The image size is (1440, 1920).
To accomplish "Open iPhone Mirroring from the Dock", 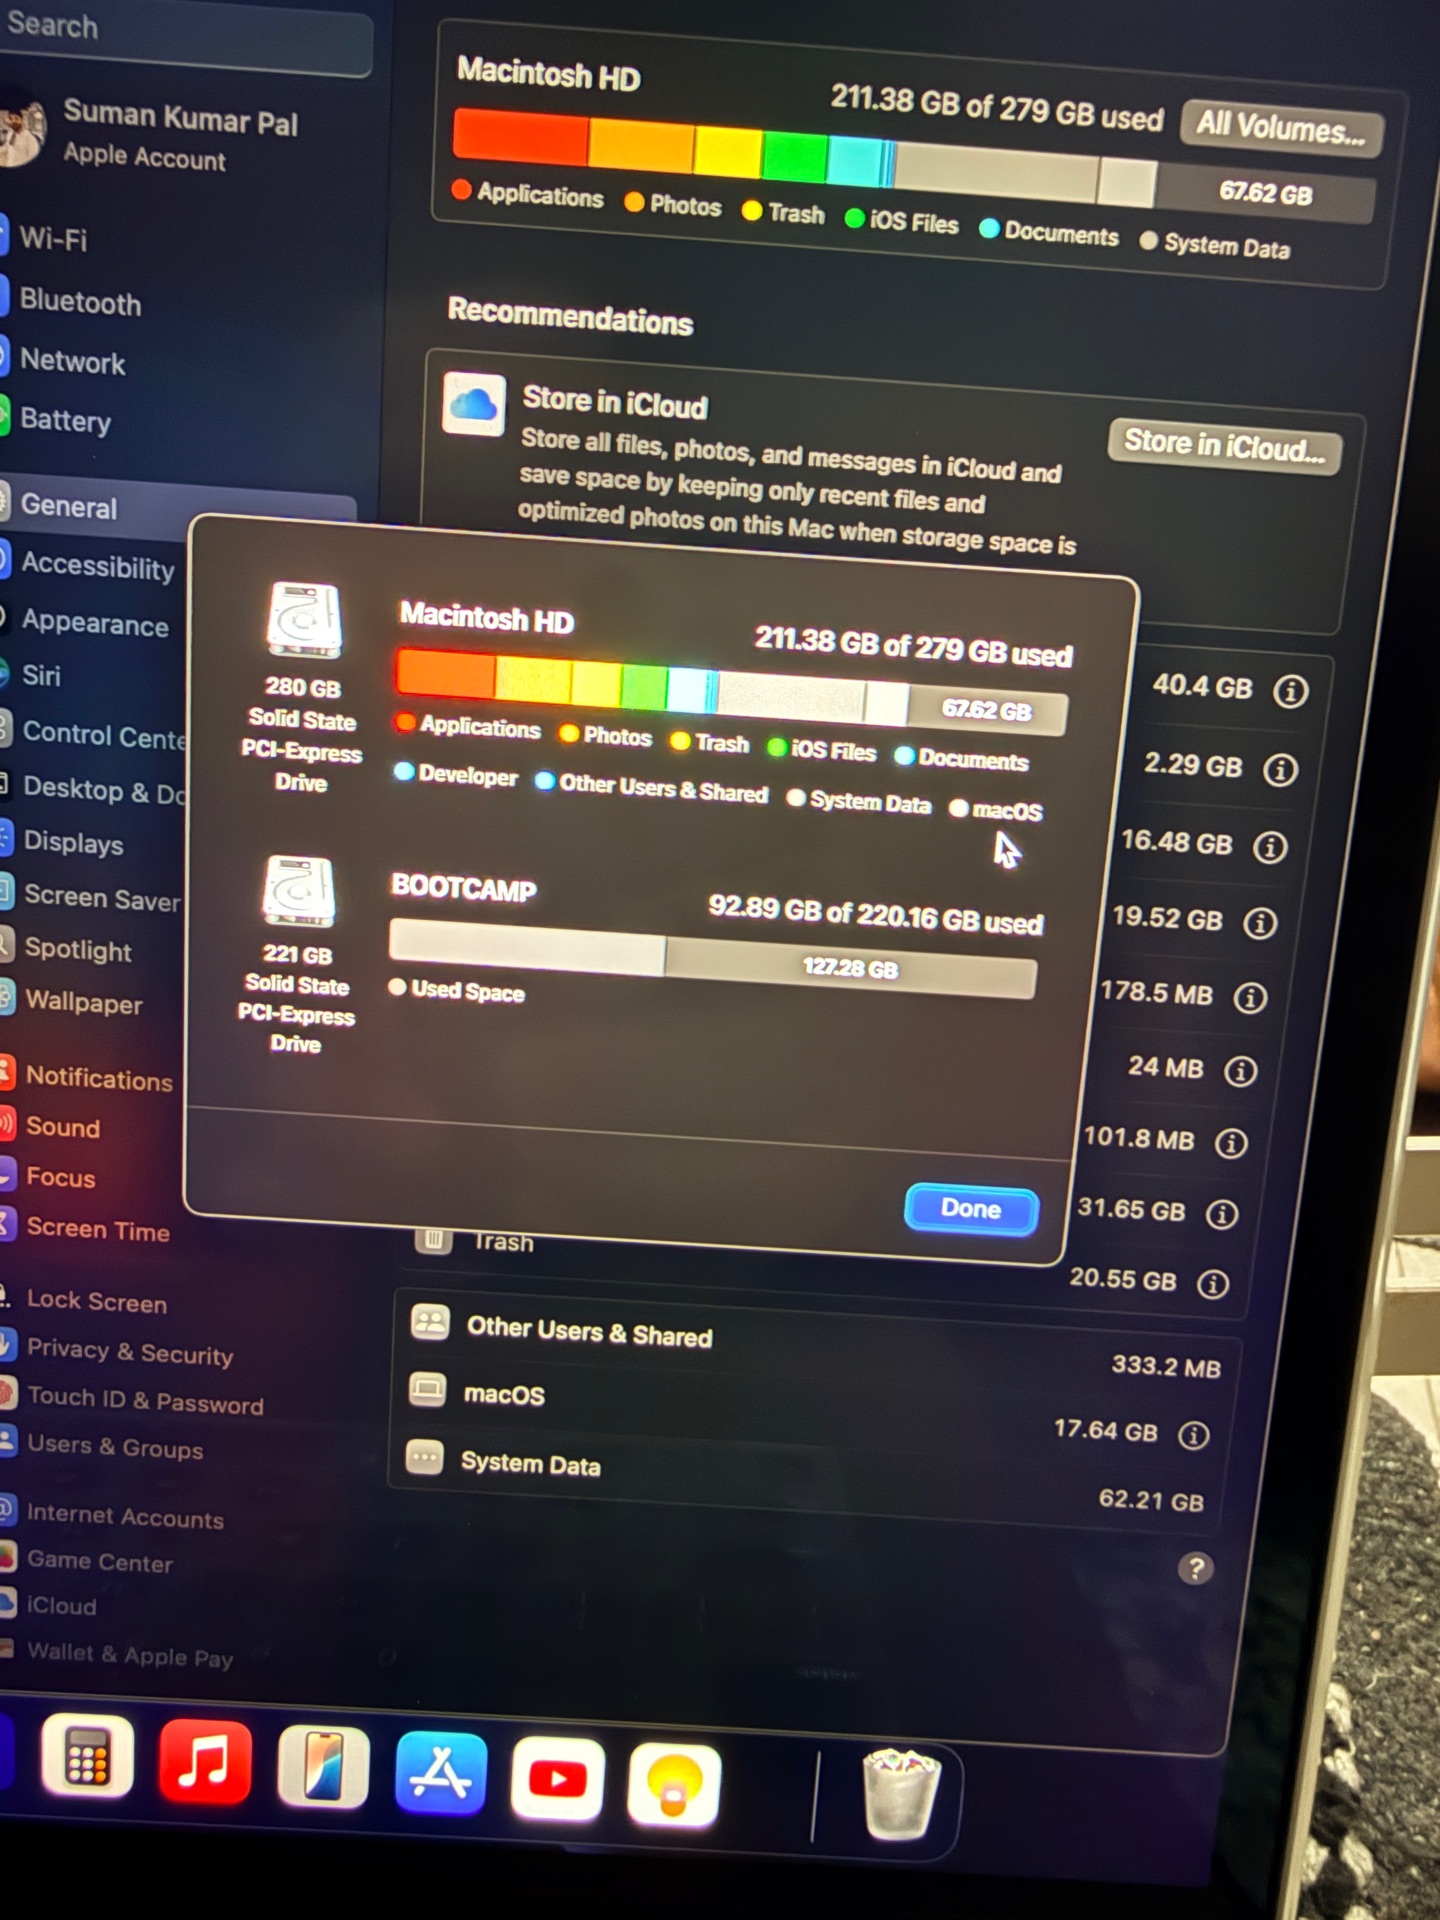I will (322, 1767).
